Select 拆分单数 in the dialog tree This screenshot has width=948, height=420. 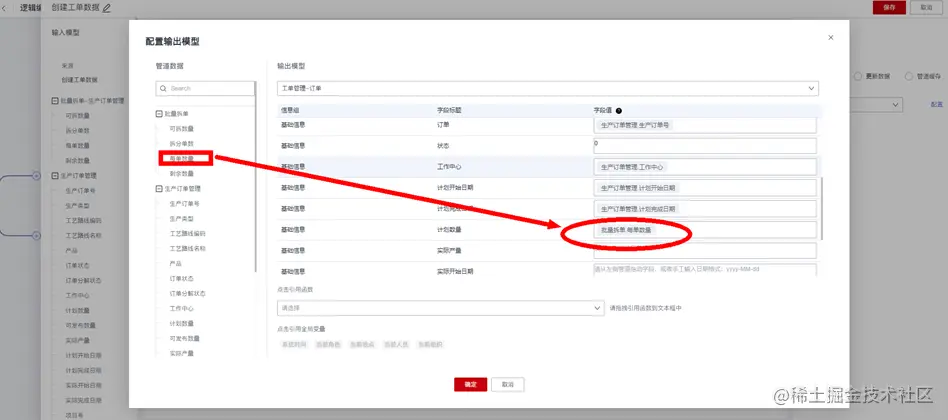(x=181, y=144)
